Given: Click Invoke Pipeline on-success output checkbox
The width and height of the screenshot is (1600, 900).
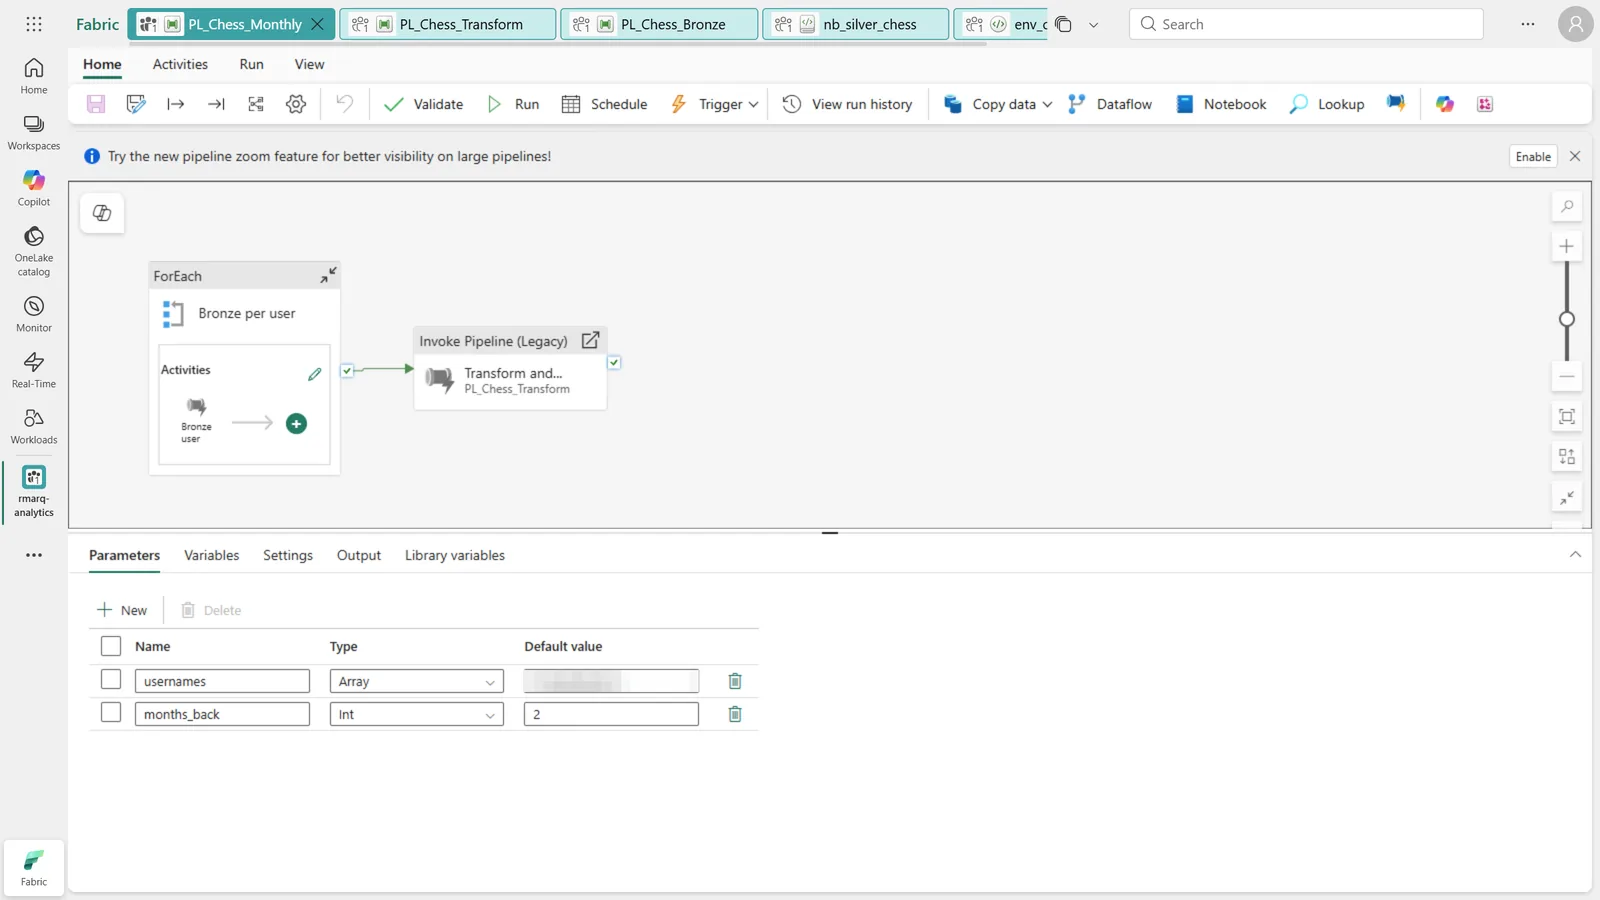Looking at the screenshot, I should tap(614, 363).
